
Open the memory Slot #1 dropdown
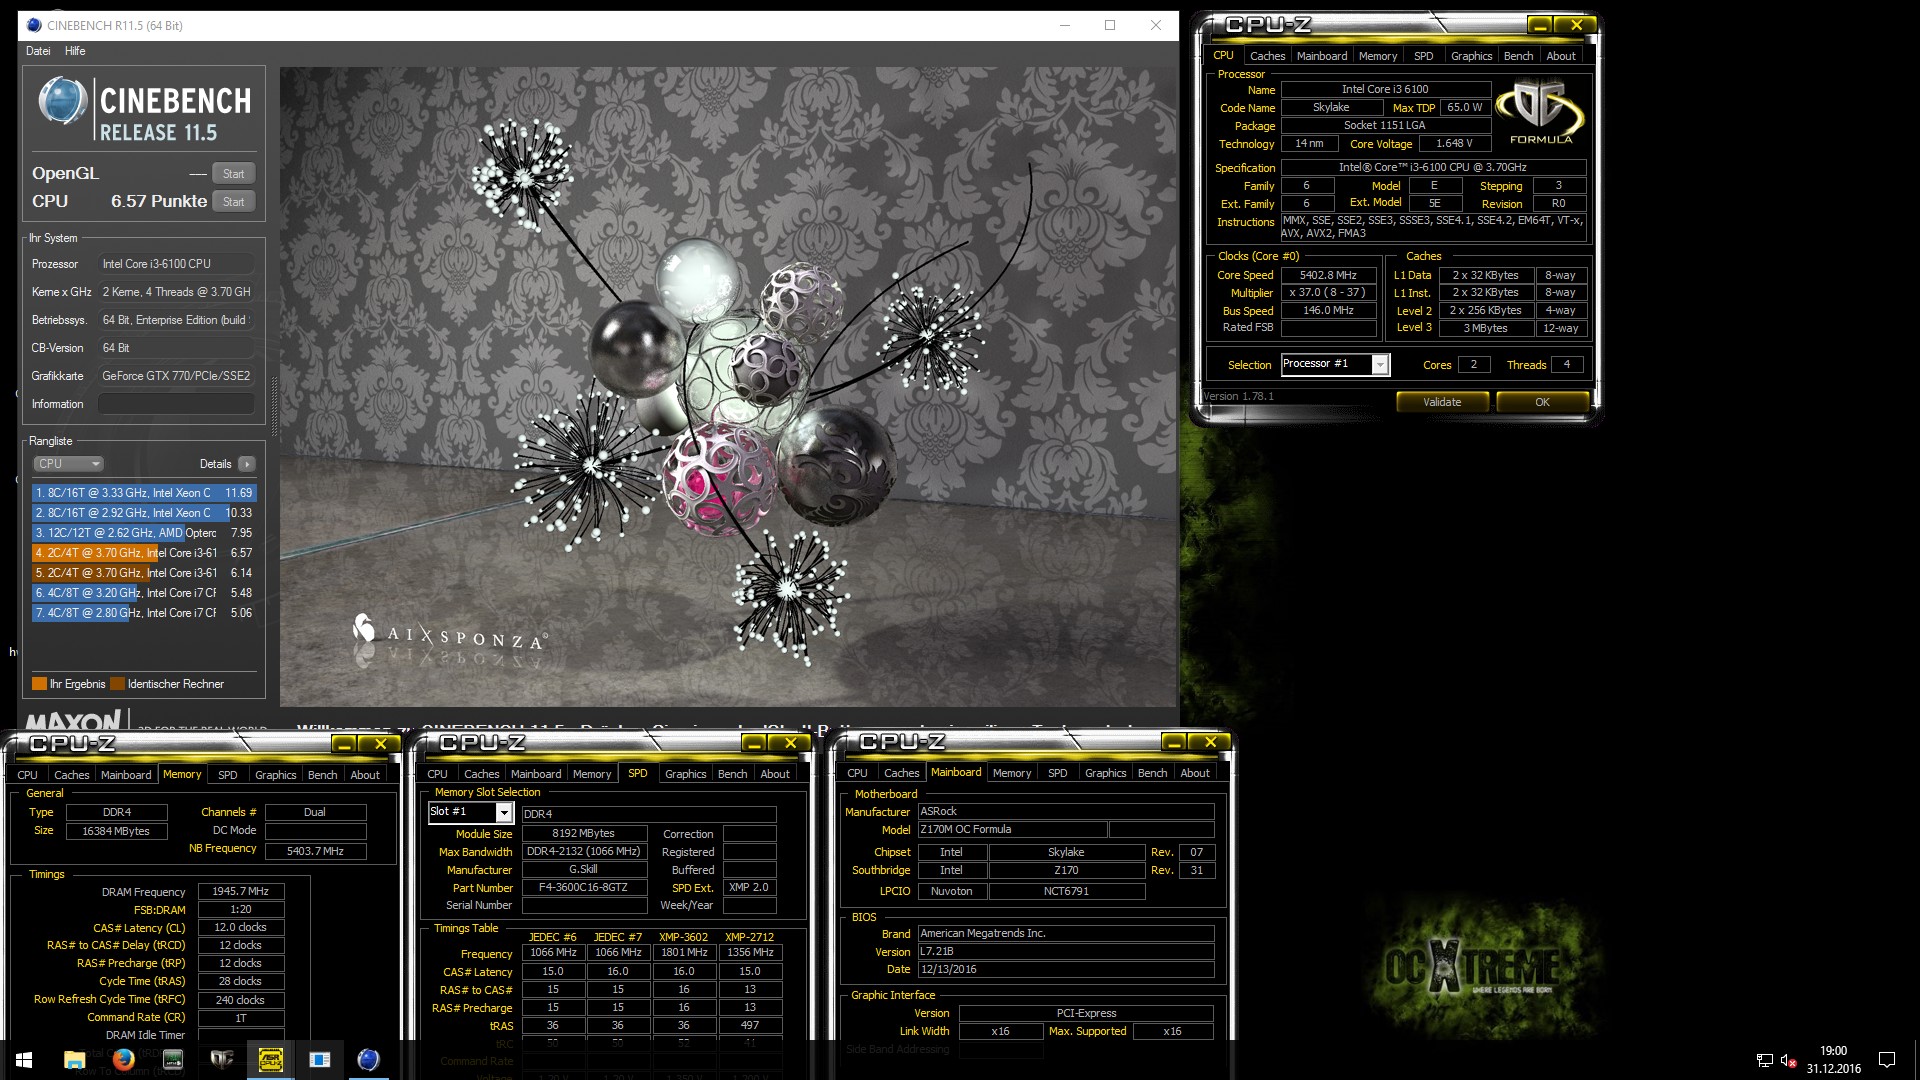[x=504, y=813]
